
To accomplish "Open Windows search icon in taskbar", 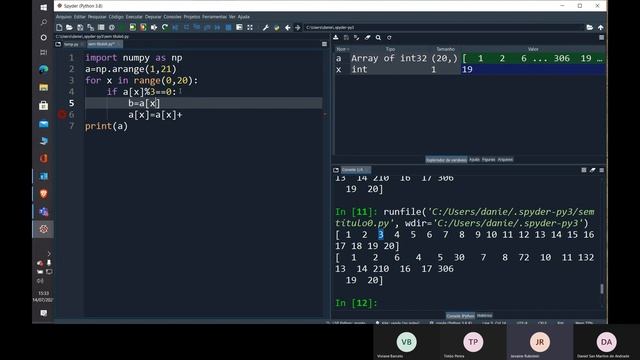I will click(x=44, y=22).
